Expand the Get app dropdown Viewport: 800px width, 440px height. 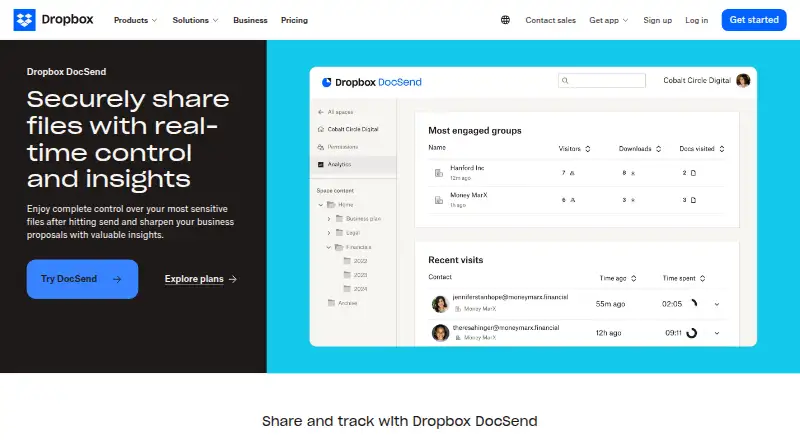pyautogui.click(x=609, y=20)
